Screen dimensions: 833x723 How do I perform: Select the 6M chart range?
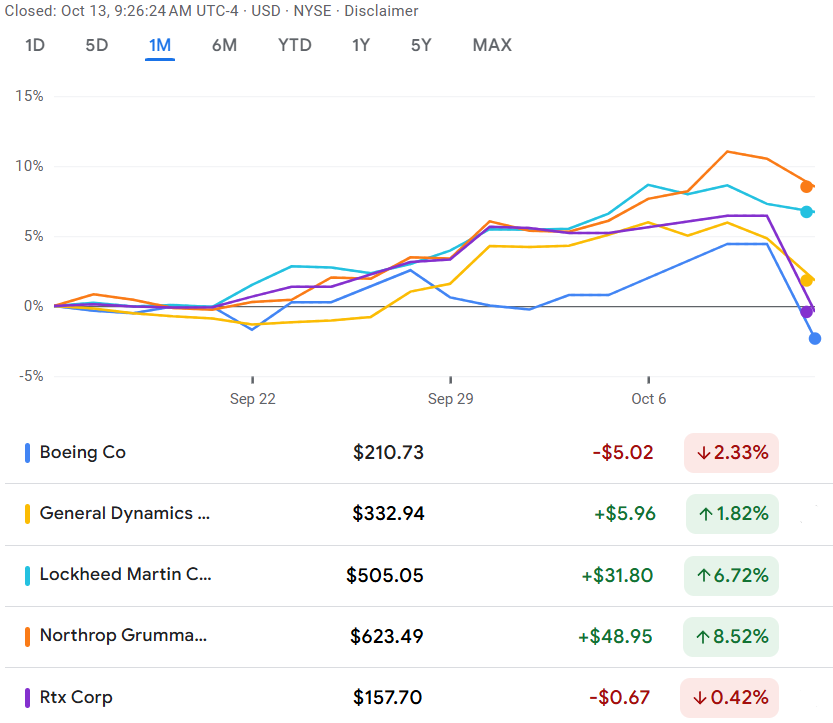point(224,45)
